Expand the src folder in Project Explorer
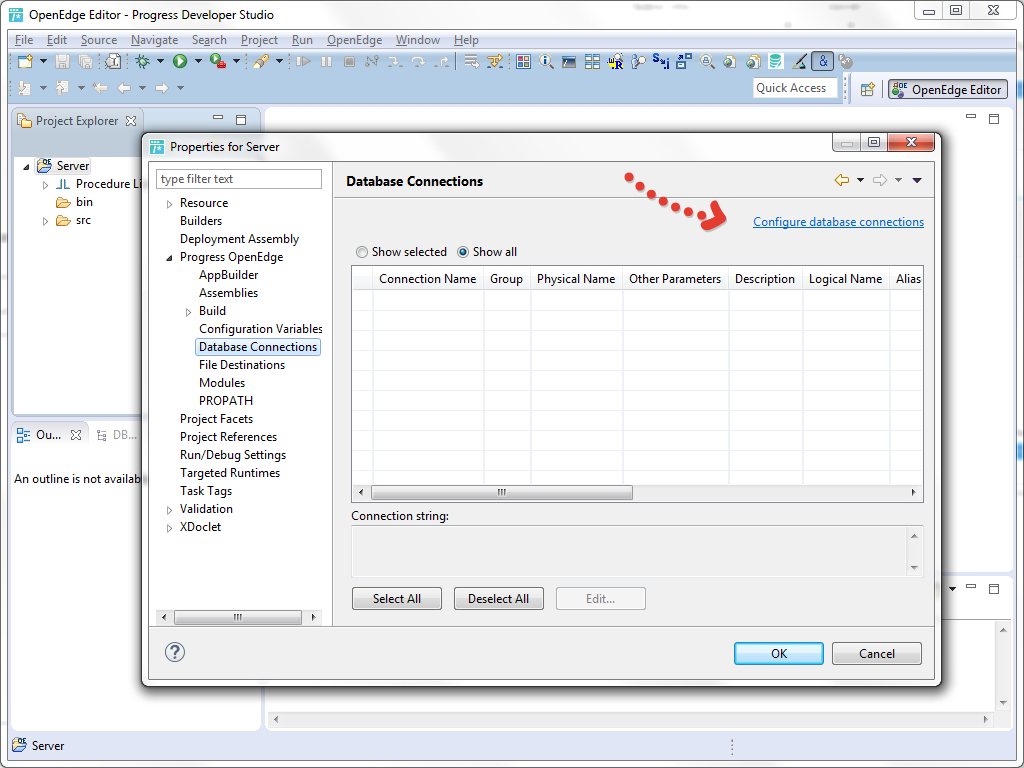1024x768 pixels. 45,221
